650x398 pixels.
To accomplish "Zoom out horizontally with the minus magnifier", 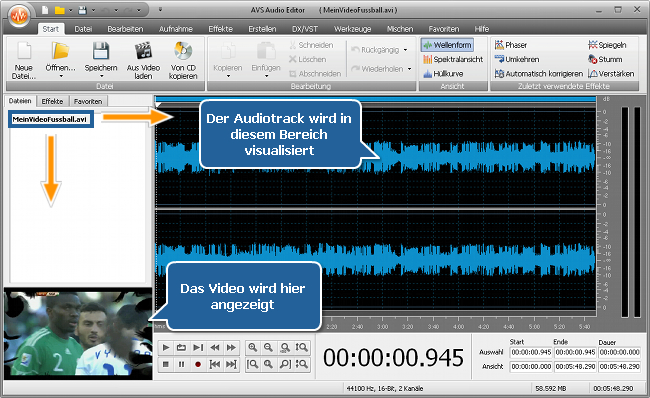I will coord(268,347).
